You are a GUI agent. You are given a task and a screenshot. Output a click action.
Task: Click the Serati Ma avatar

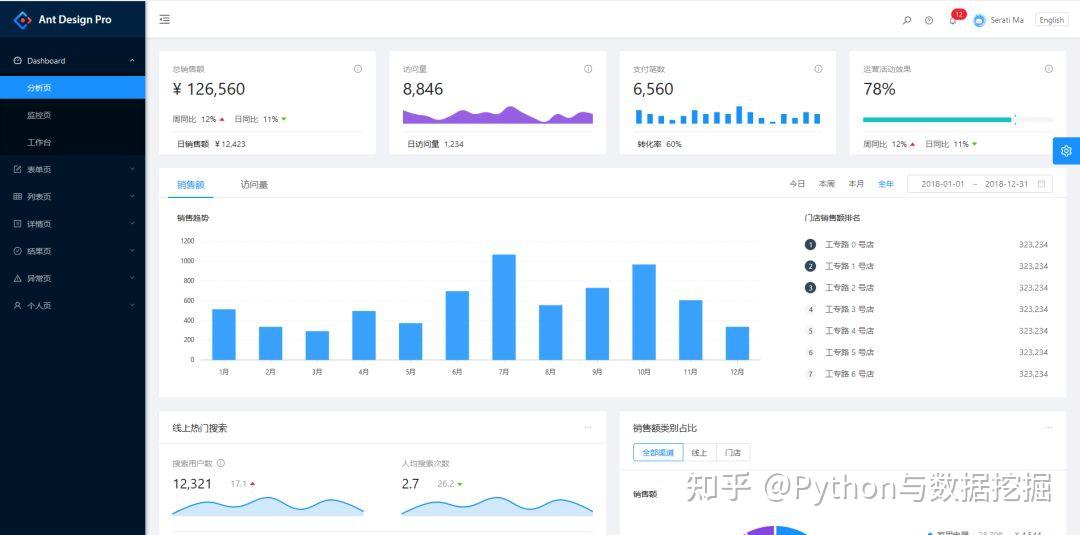(979, 20)
